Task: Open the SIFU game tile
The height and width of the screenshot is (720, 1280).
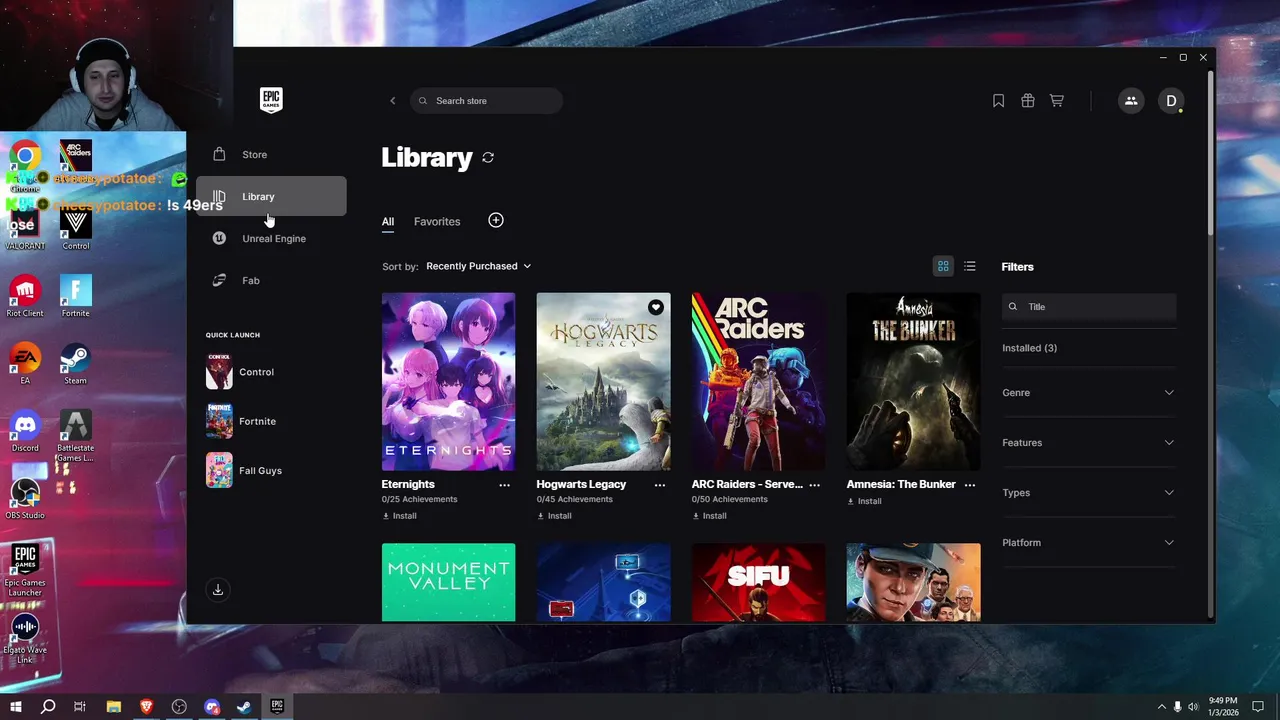Action: (x=758, y=583)
